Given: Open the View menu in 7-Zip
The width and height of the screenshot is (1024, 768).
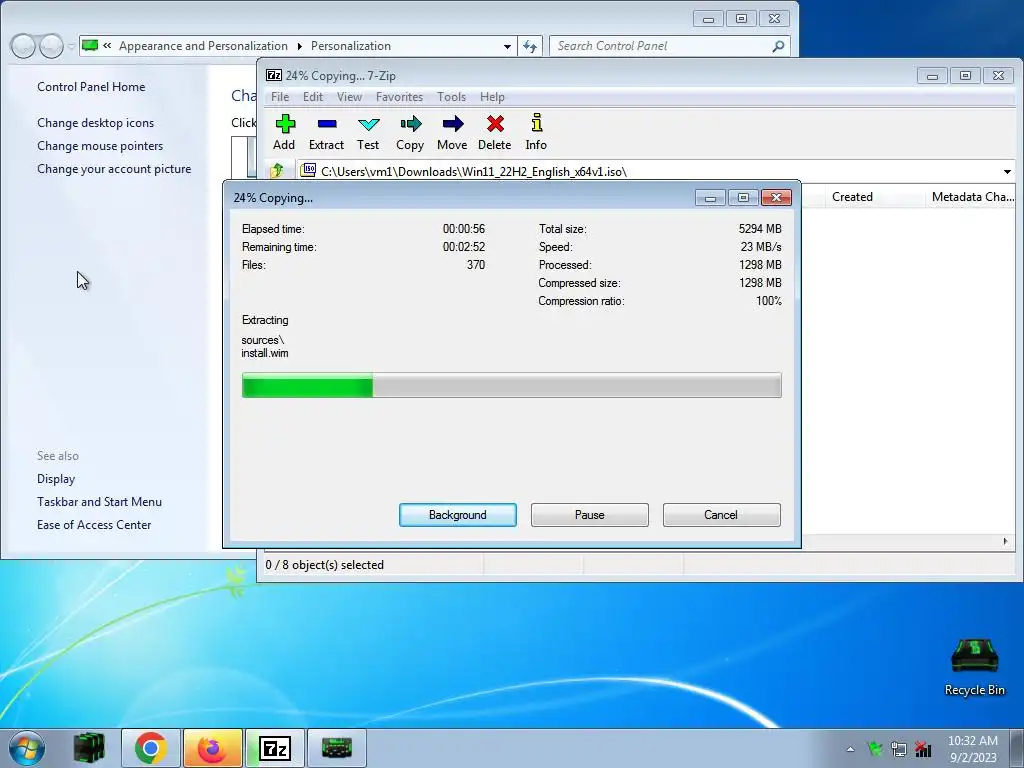Looking at the screenshot, I should [x=349, y=97].
